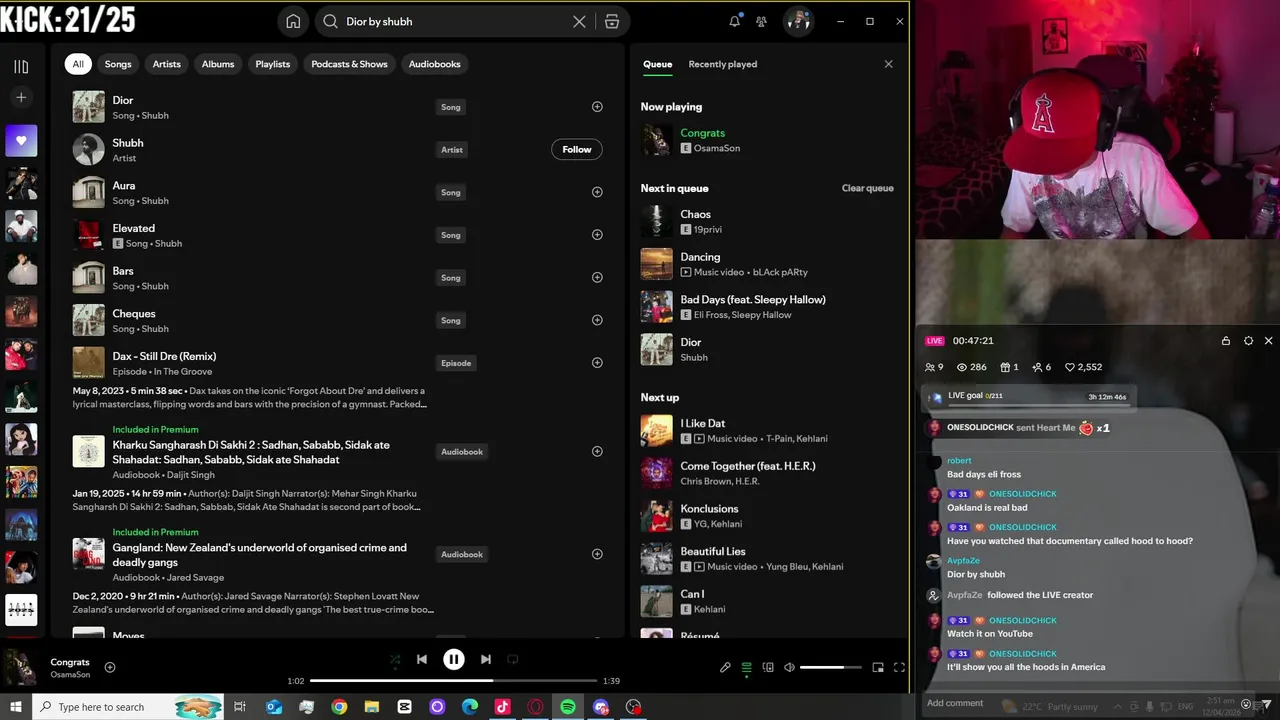Add Elevated song to Liked Songs
The width and height of the screenshot is (1280, 720).
pyautogui.click(x=597, y=235)
